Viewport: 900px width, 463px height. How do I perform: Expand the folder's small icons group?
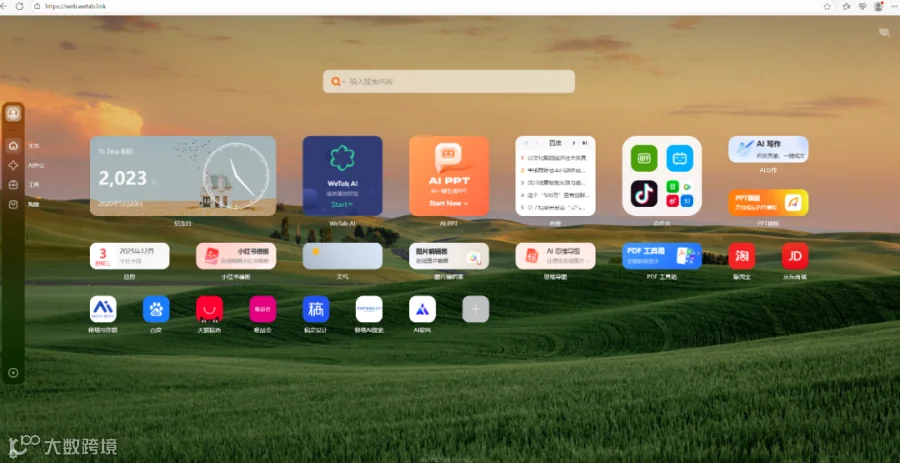(680, 193)
